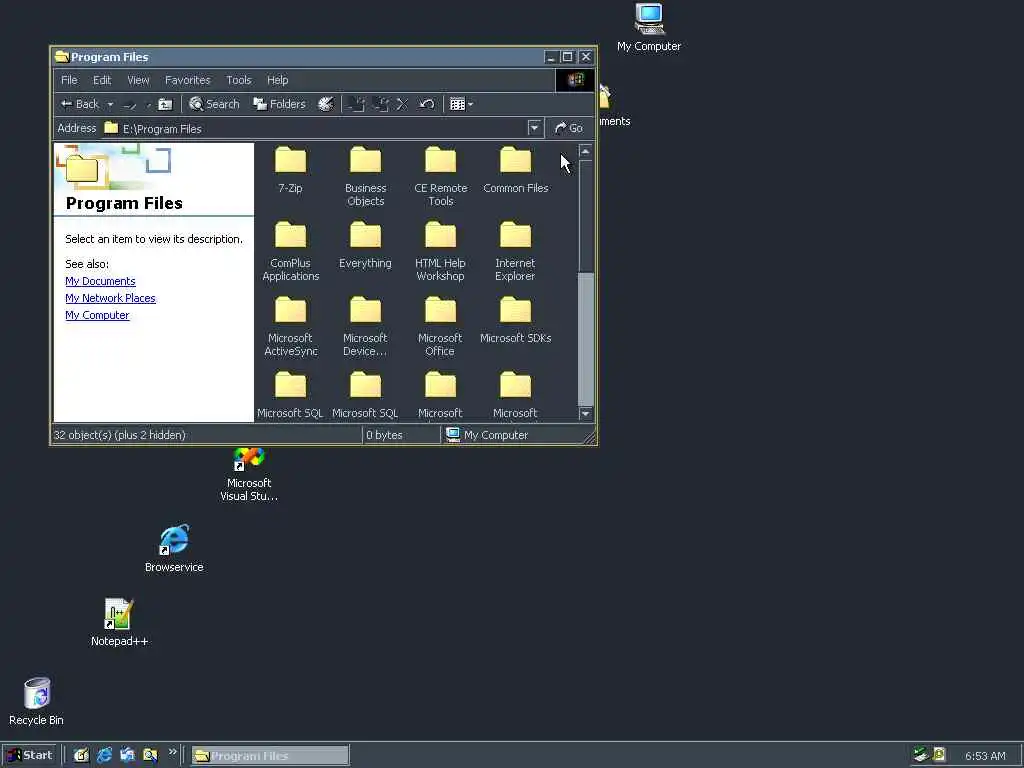Launch Outlook Express from quick launch
The image size is (1024, 768).
[127, 756]
